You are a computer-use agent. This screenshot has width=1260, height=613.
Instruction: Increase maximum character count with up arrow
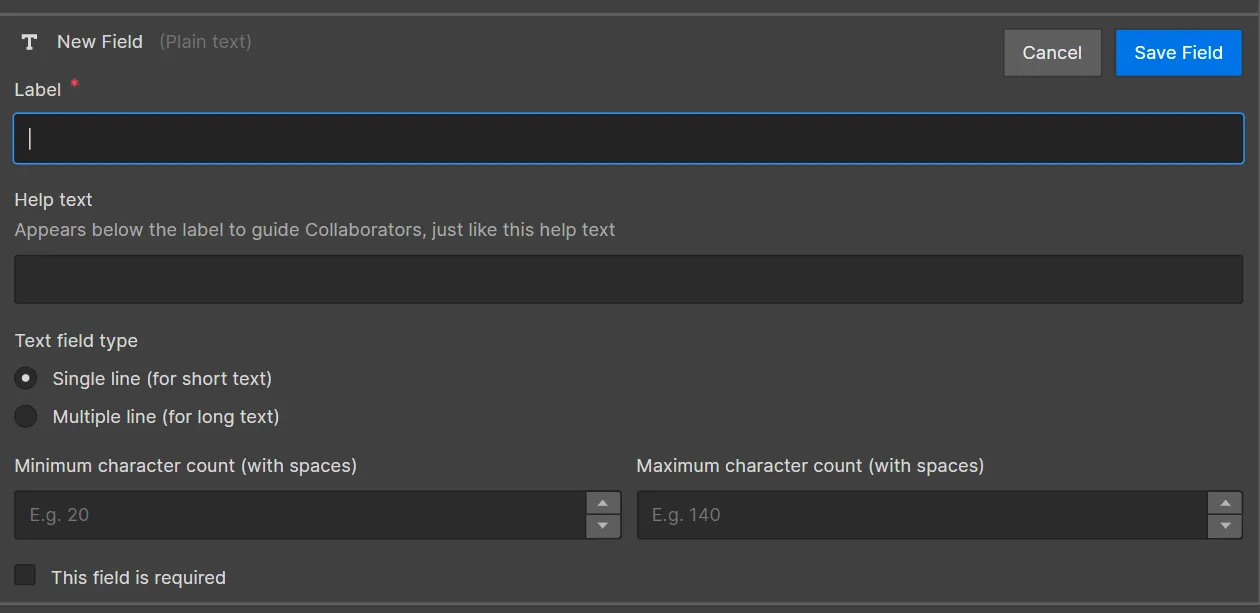(1225, 503)
